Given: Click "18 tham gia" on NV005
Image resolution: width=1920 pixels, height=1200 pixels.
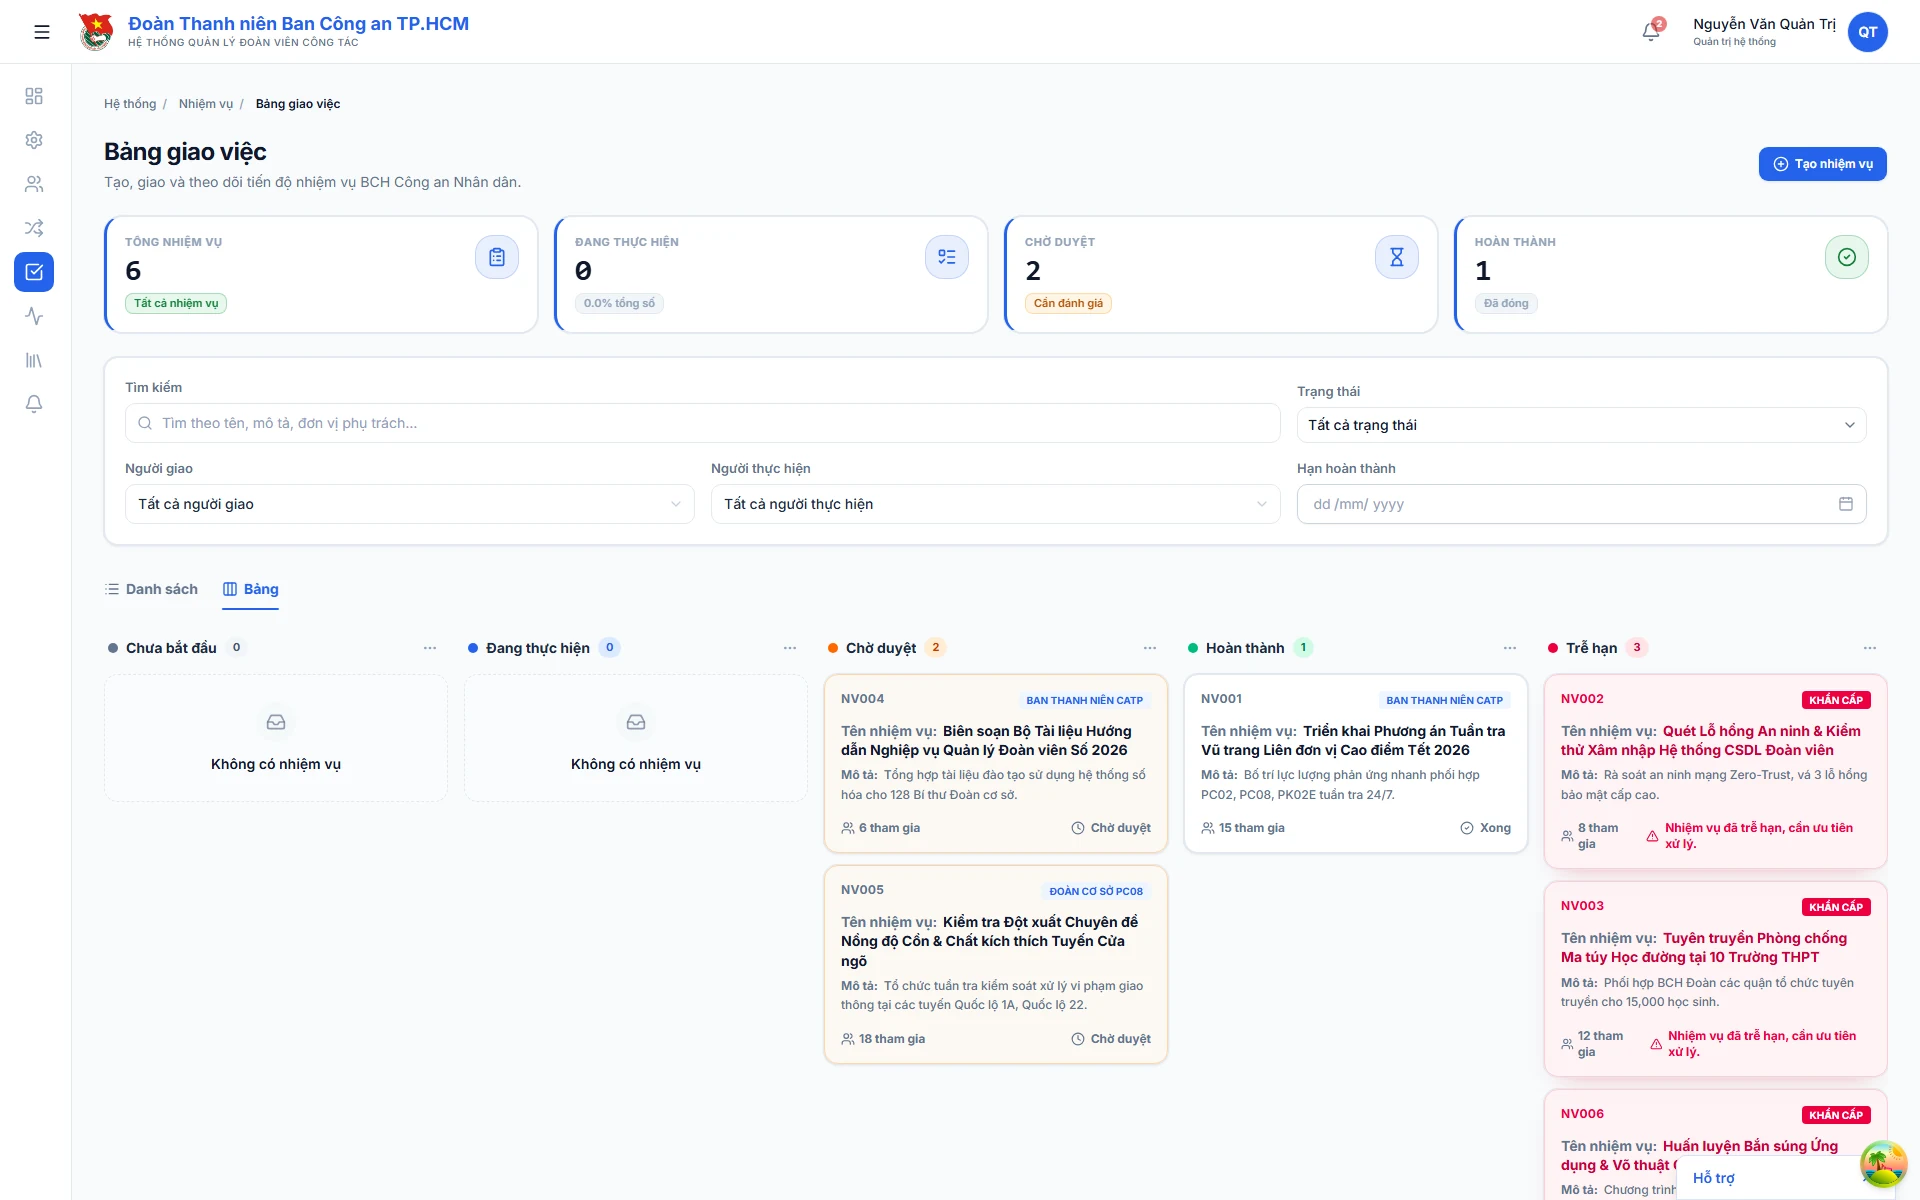Looking at the screenshot, I should coord(883,1039).
